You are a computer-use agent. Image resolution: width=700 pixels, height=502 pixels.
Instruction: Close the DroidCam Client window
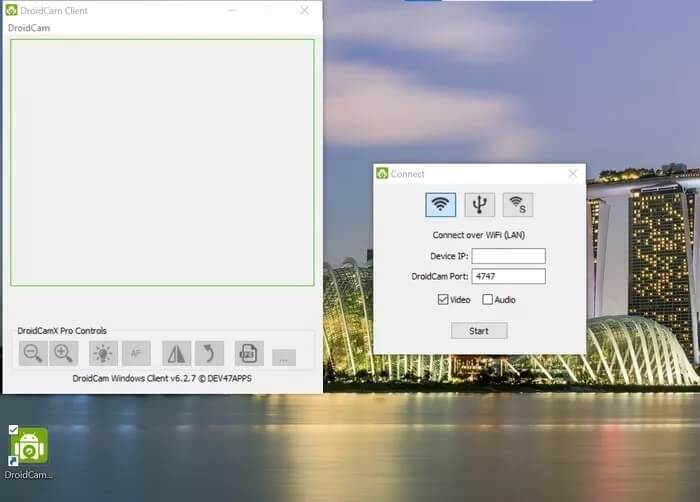click(304, 10)
